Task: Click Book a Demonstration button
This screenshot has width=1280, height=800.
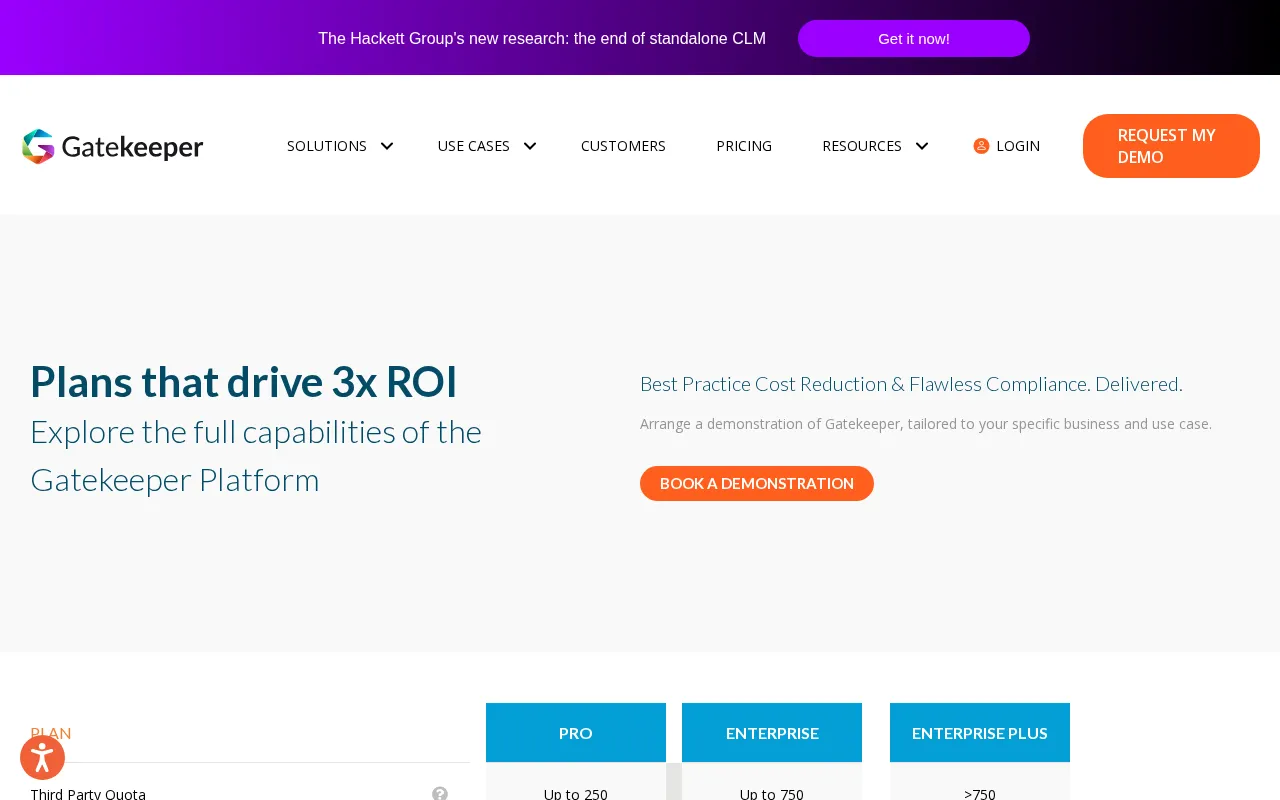Action: tap(757, 483)
